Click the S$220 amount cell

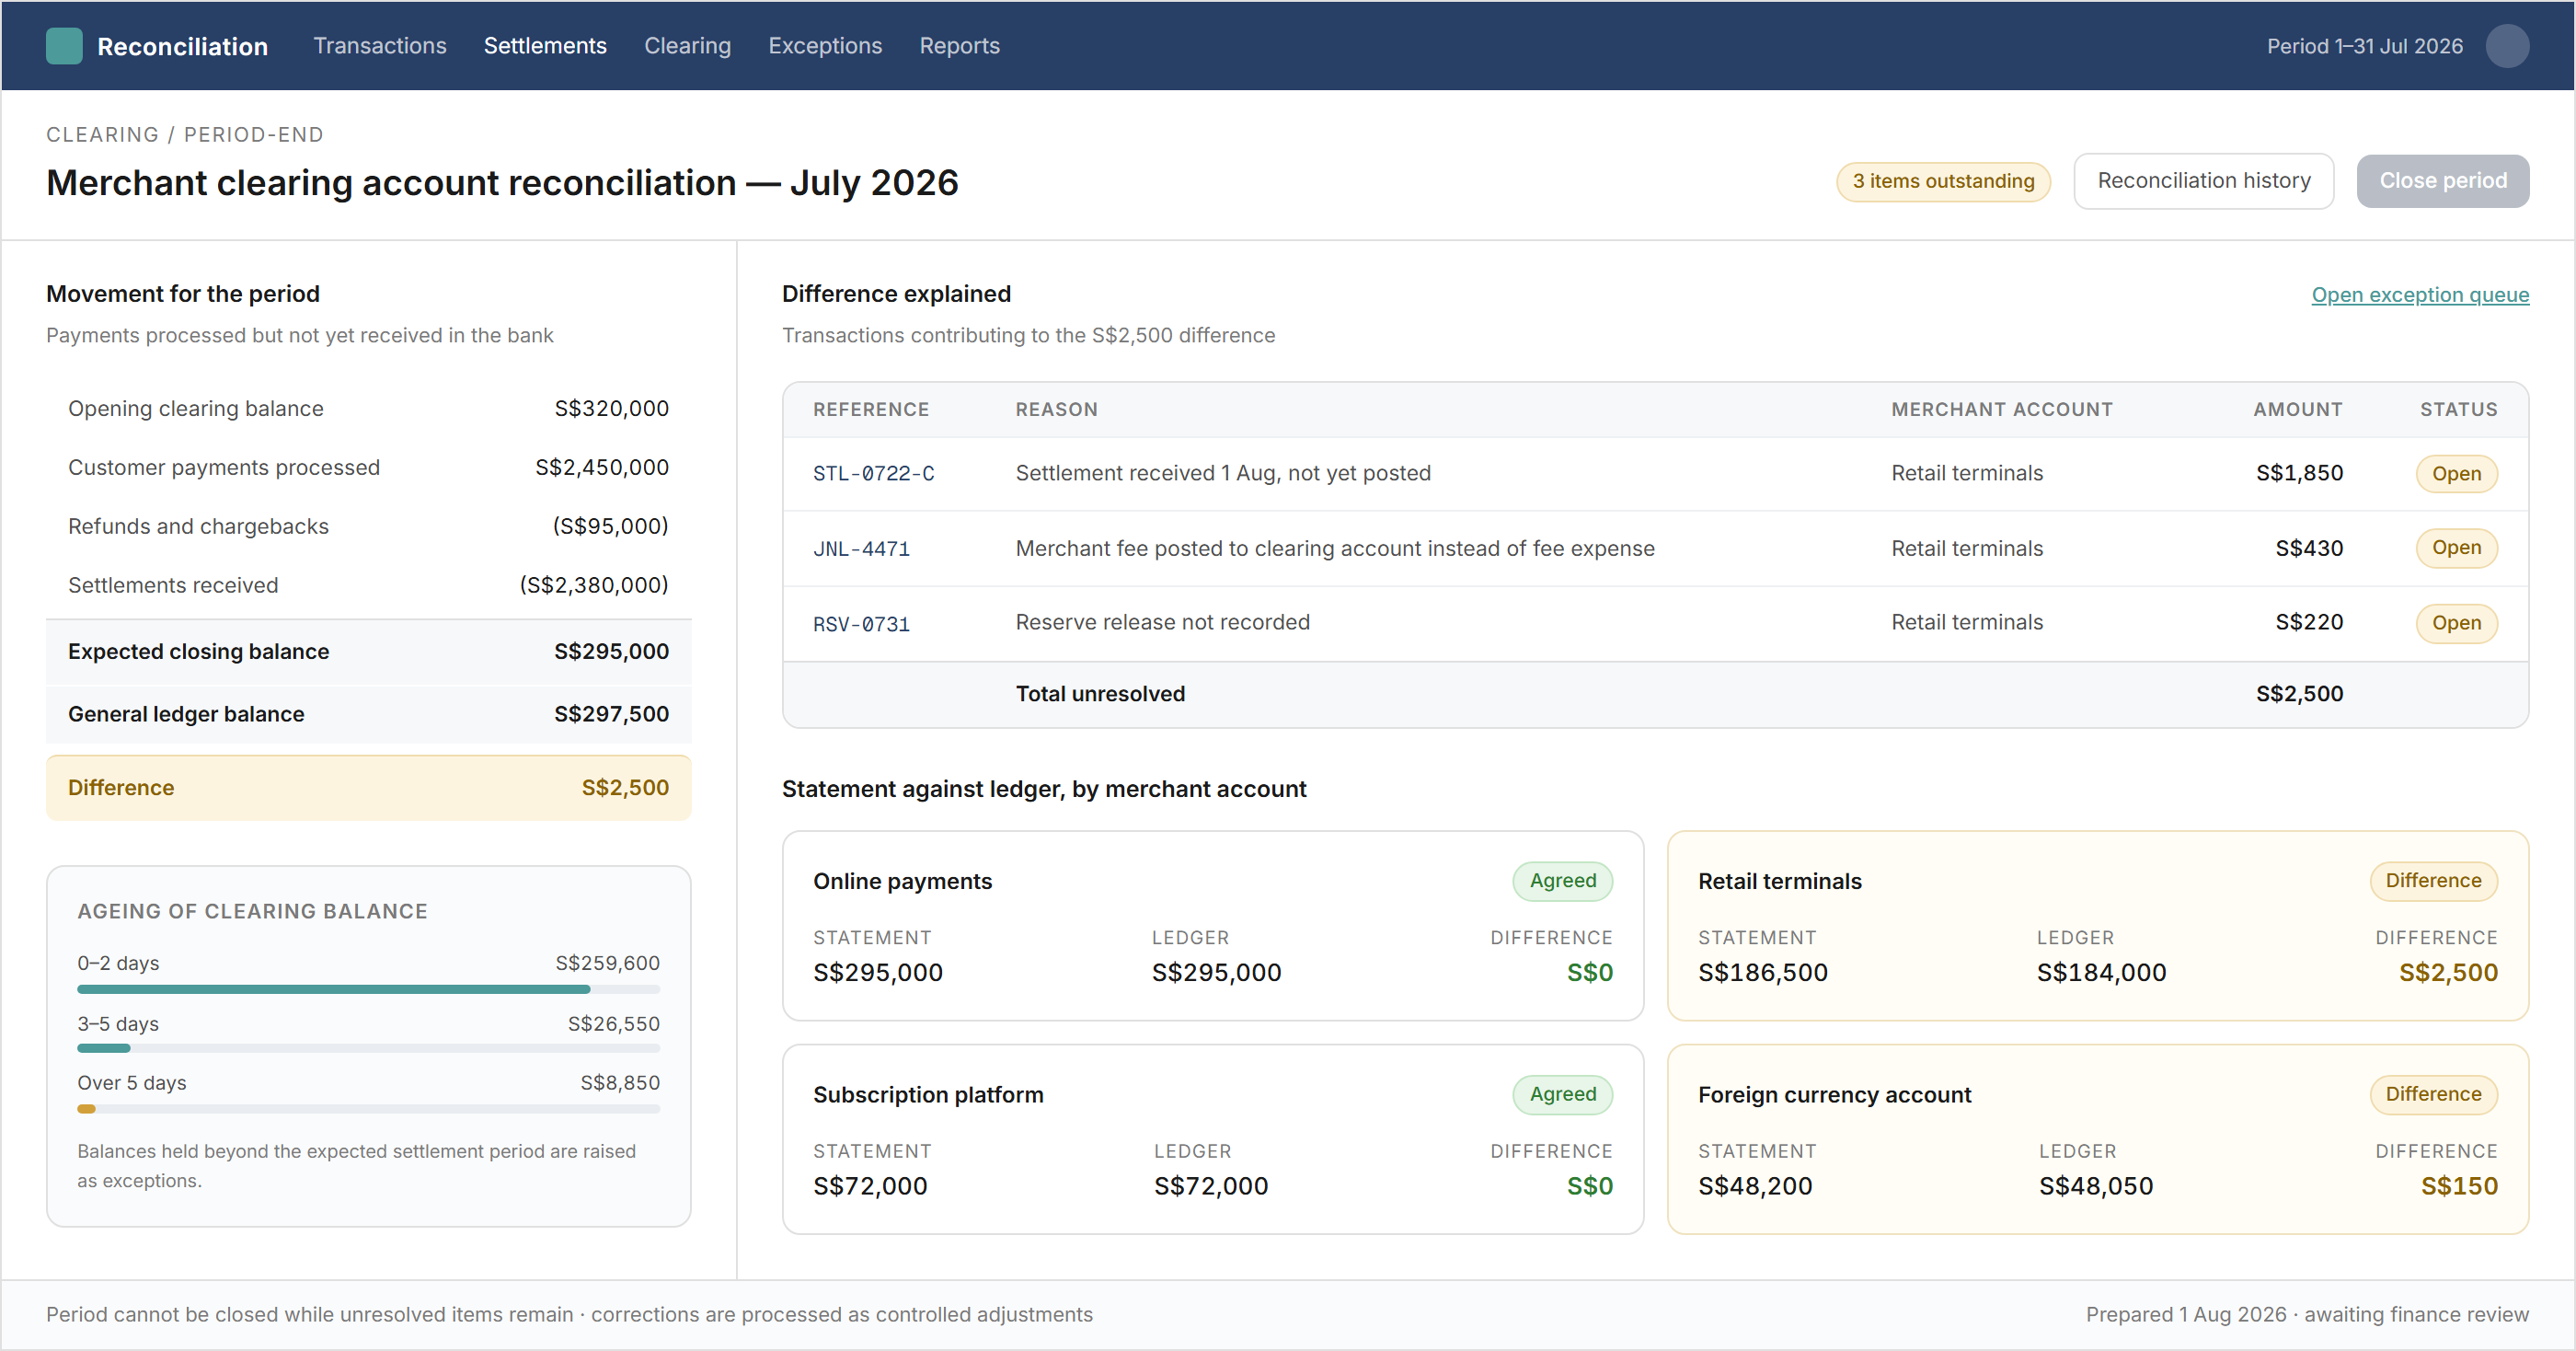(x=2308, y=622)
